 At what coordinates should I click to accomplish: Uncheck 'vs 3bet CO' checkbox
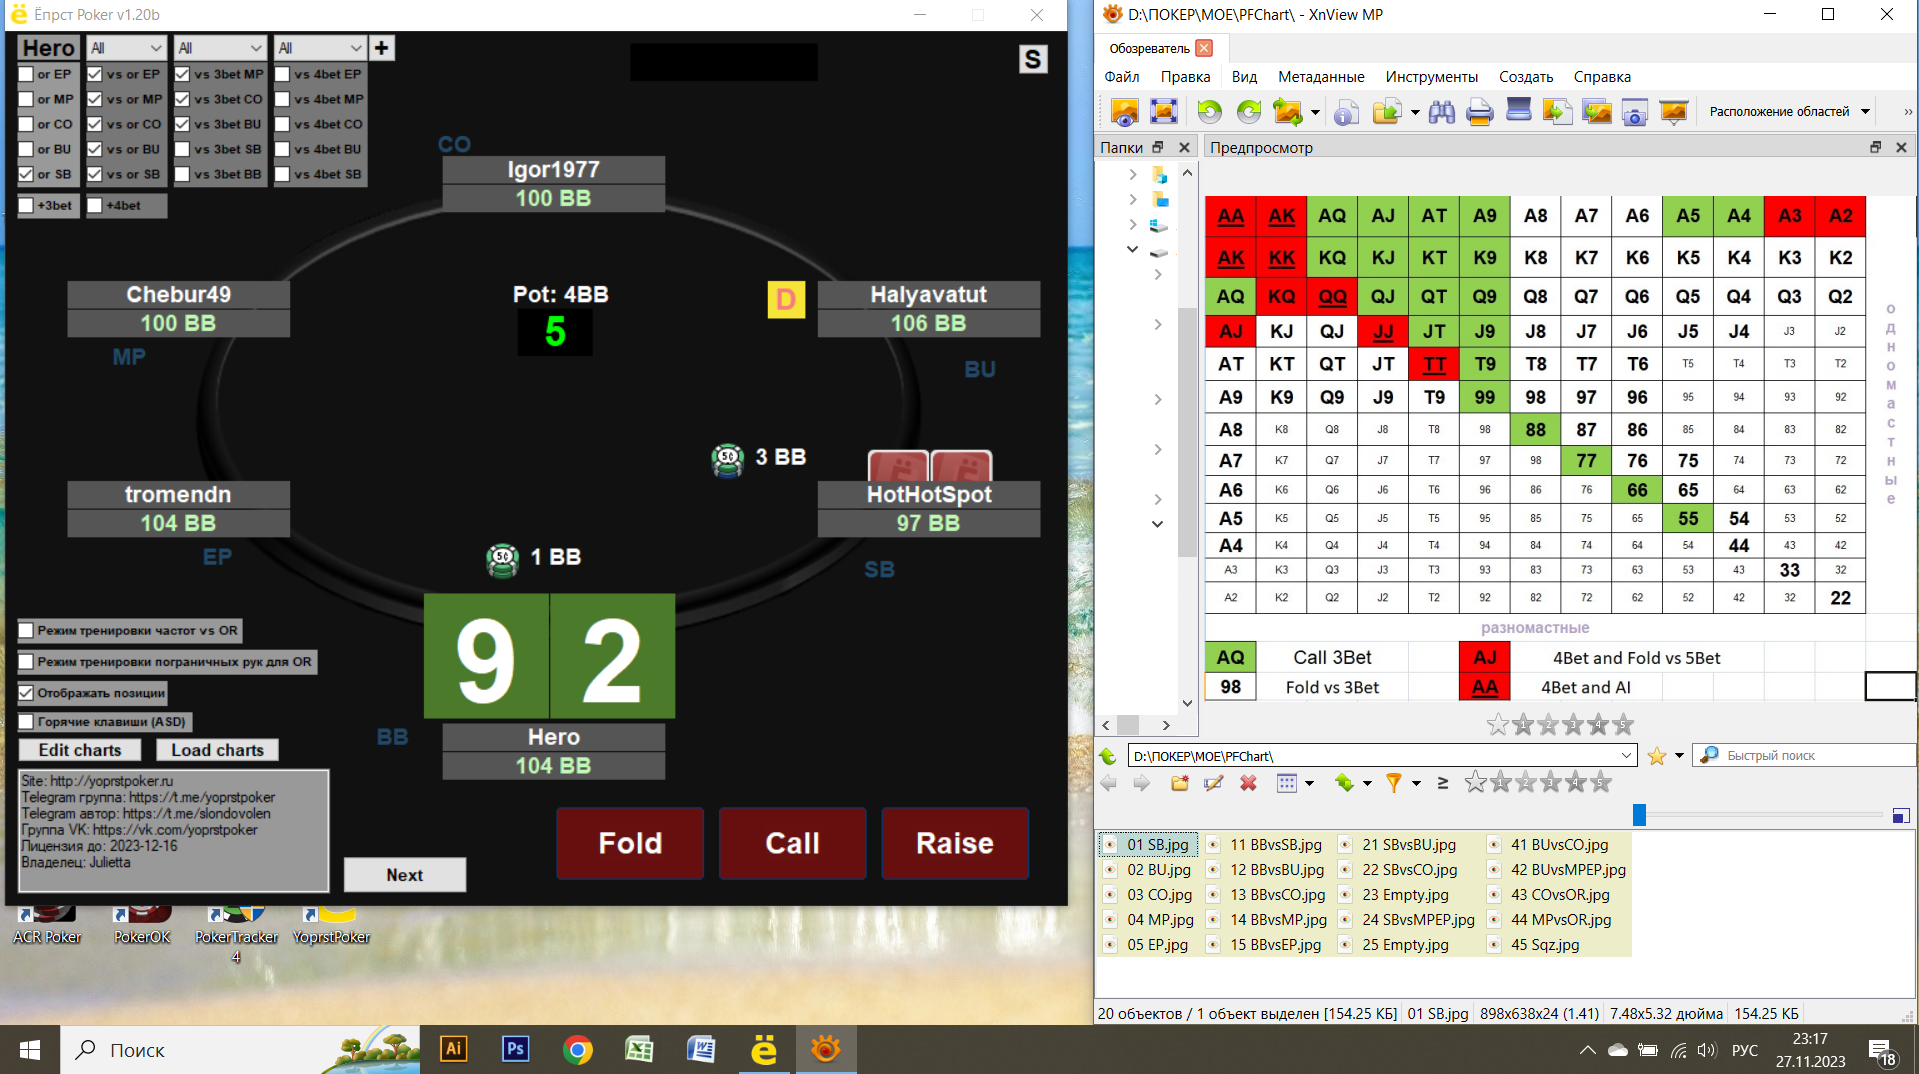(x=182, y=99)
